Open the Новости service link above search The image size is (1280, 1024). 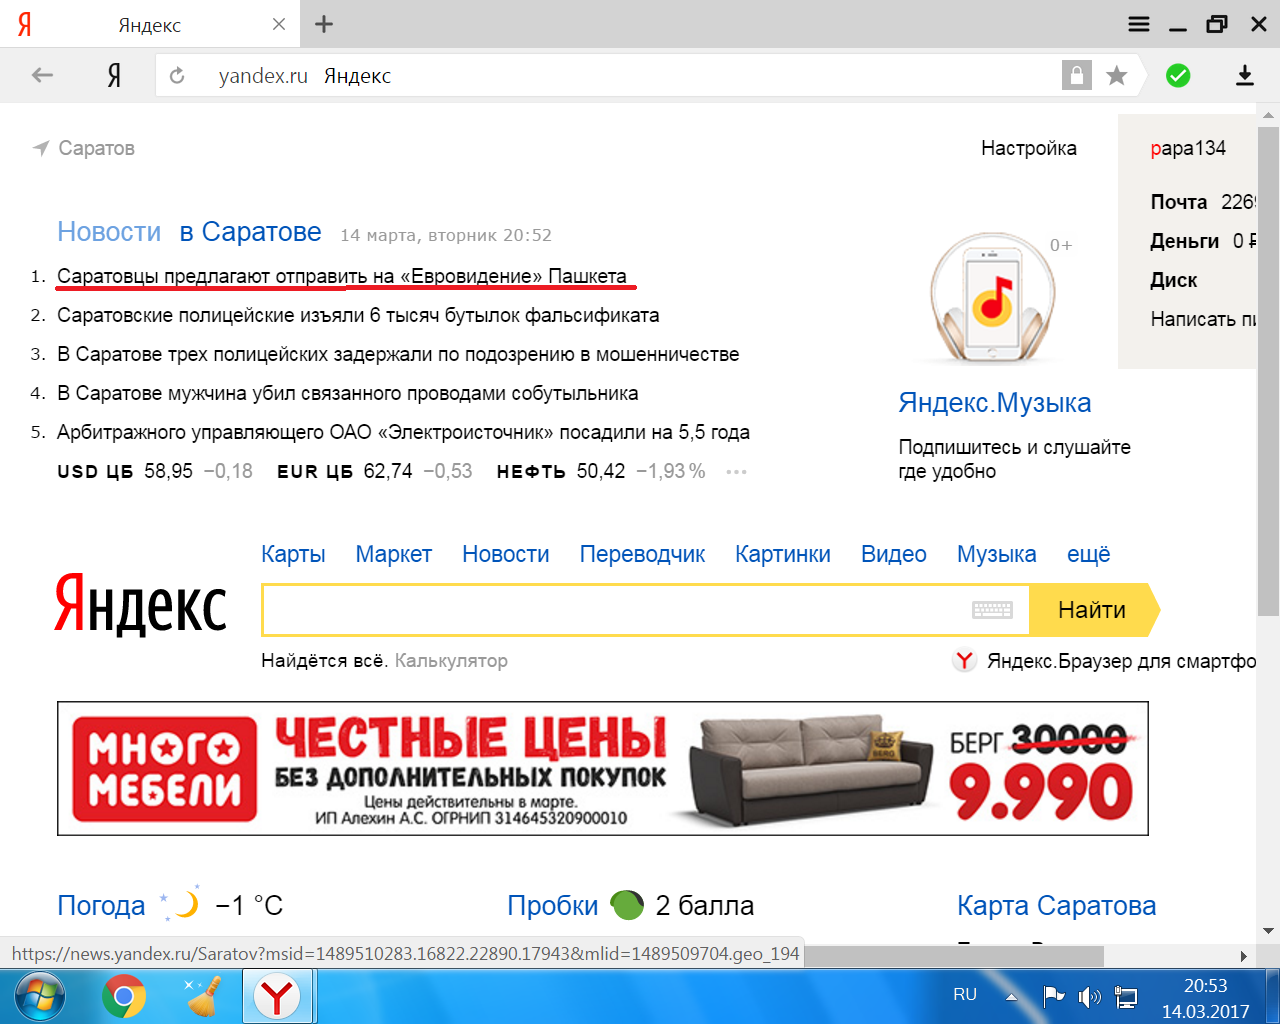[506, 554]
